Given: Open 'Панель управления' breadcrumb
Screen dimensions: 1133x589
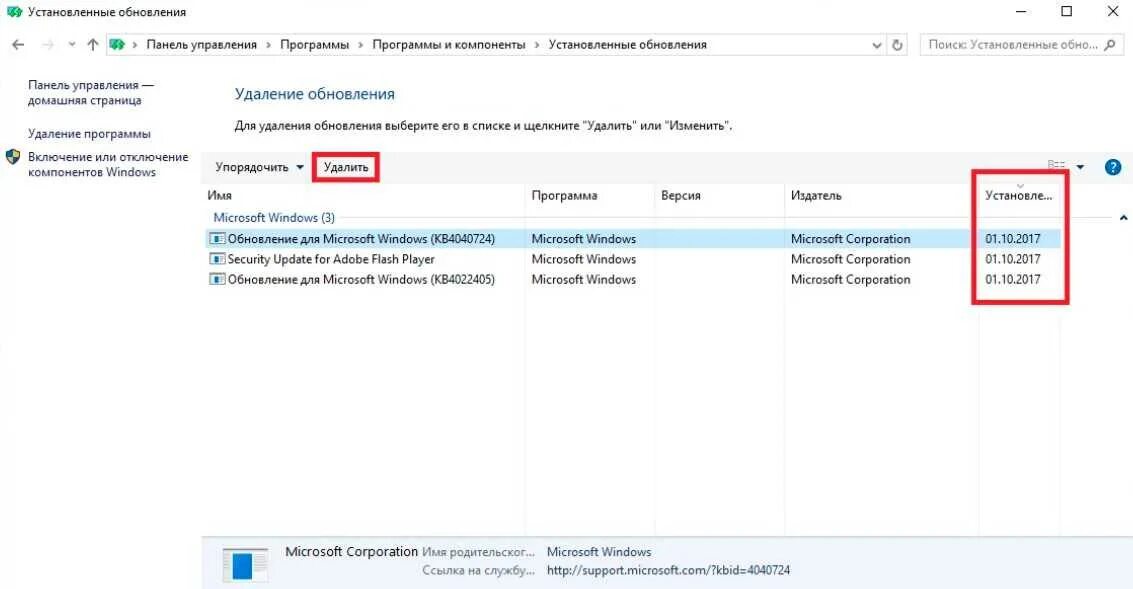Looking at the screenshot, I should (x=202, y=45).
